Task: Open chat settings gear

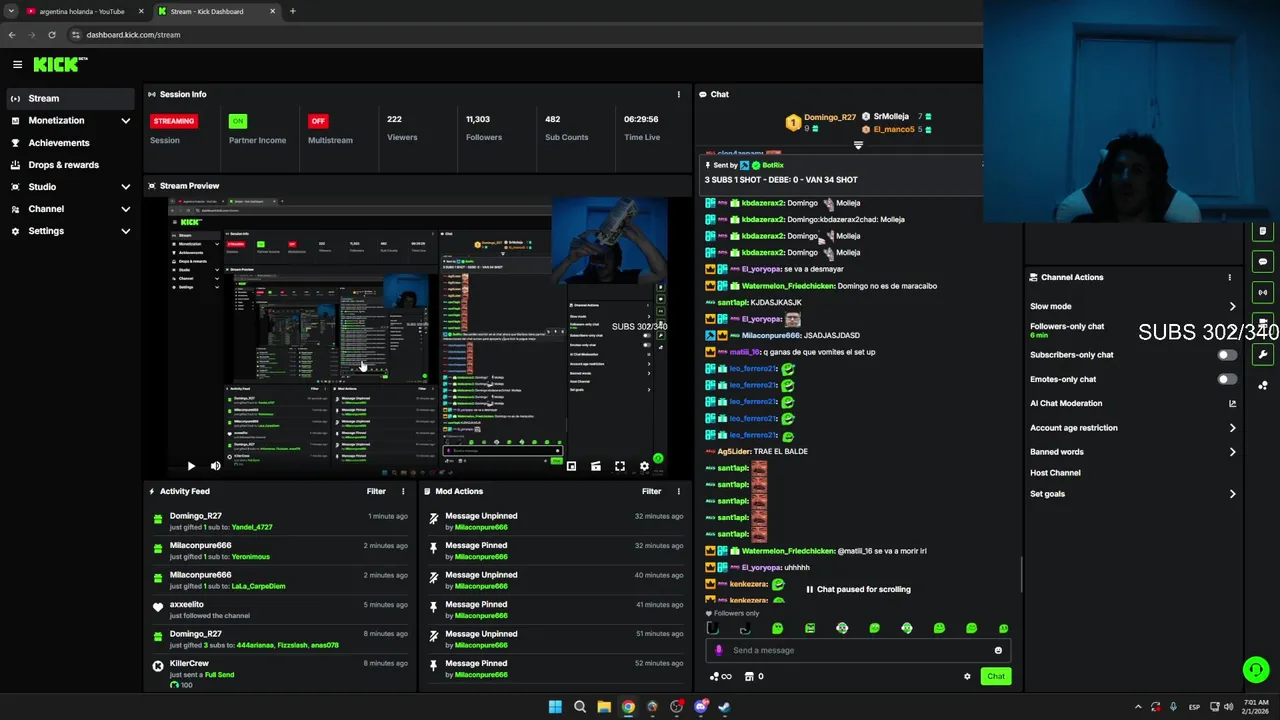Action: point(967,676)
